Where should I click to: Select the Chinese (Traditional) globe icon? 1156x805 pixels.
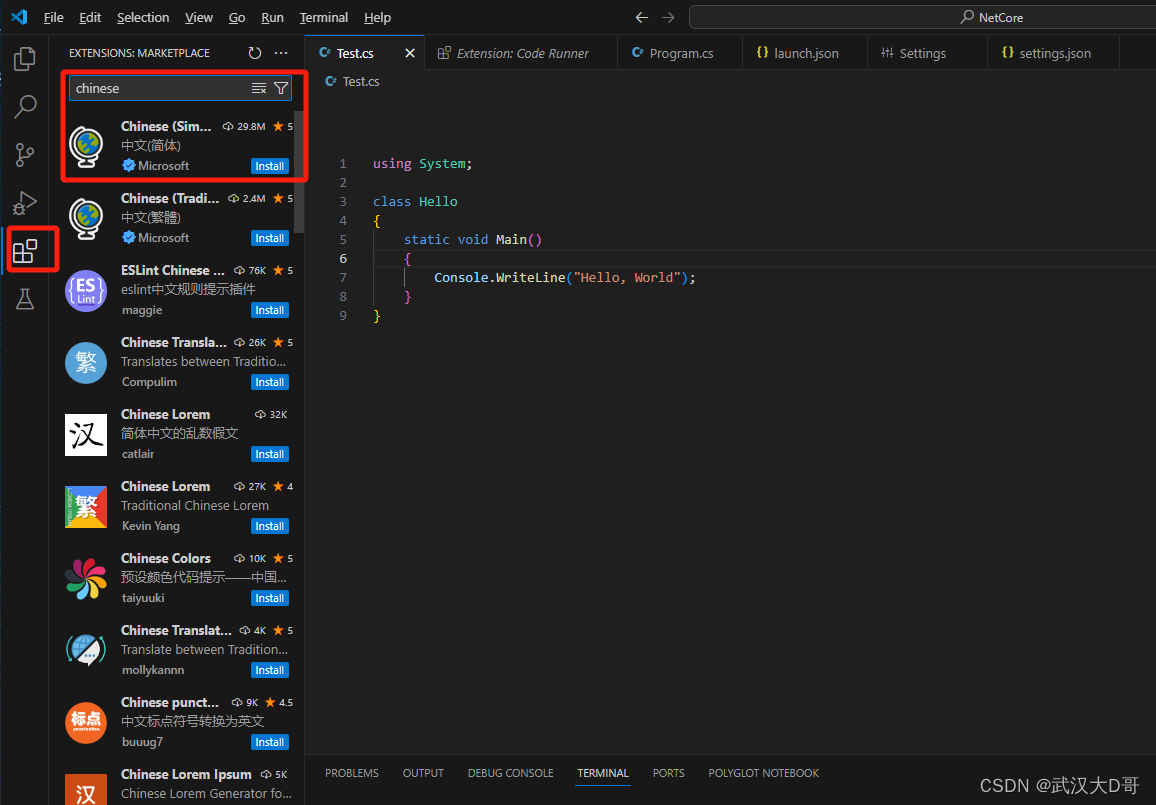(86, 218)
